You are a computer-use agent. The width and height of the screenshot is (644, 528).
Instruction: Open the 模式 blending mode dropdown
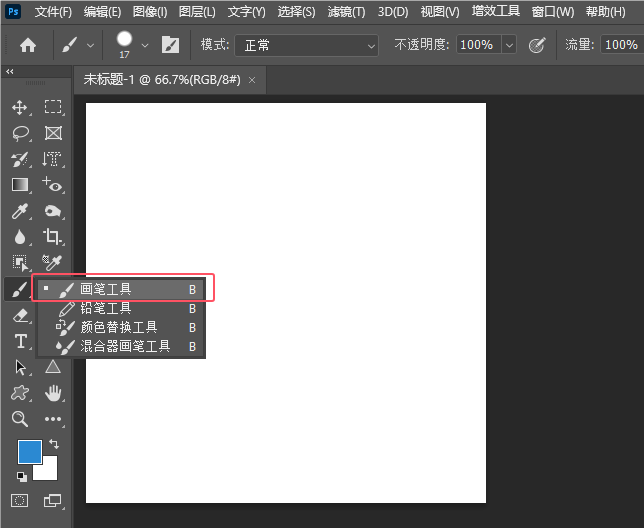306,45
